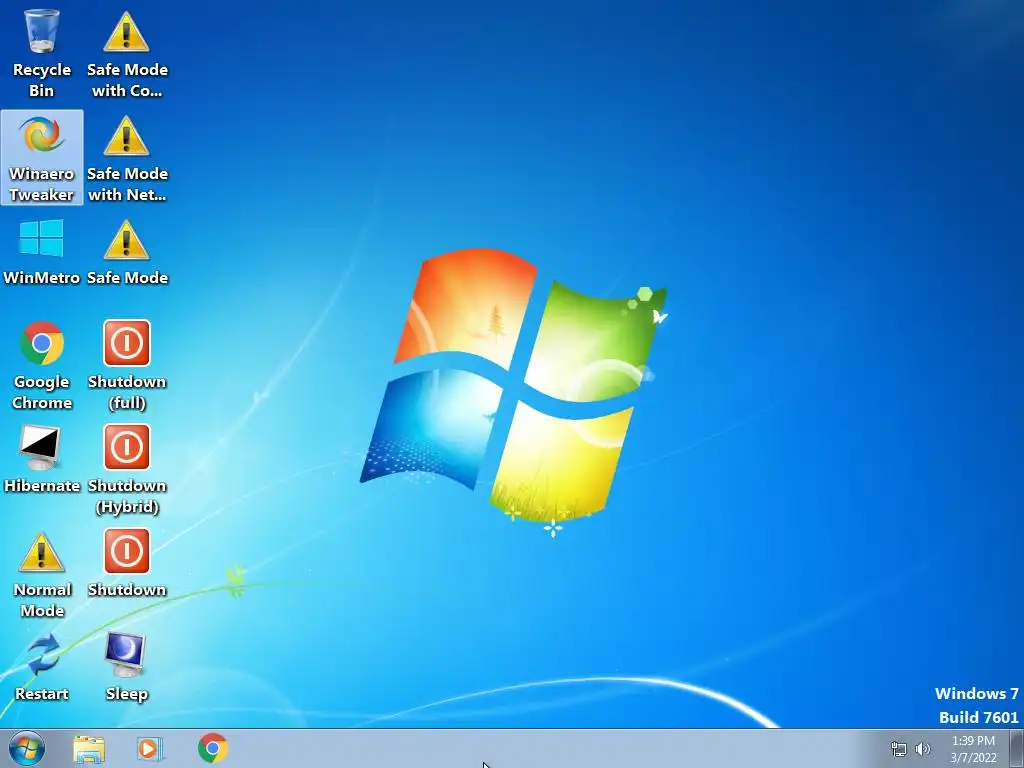The height and width of the screenshot is (768, 1024).
Task: Open Windows Explorer from the taskbar
Action: [89, 749]
